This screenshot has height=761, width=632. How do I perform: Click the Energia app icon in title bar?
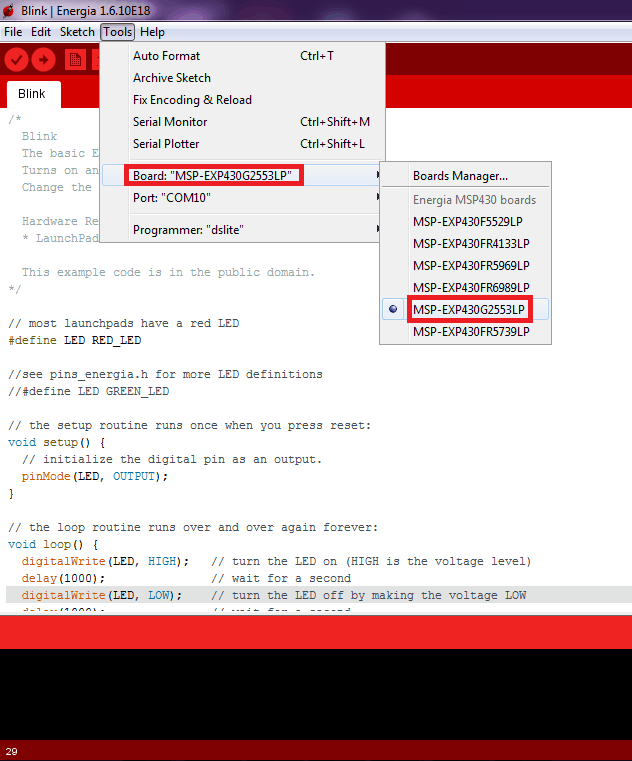point(10,10)
